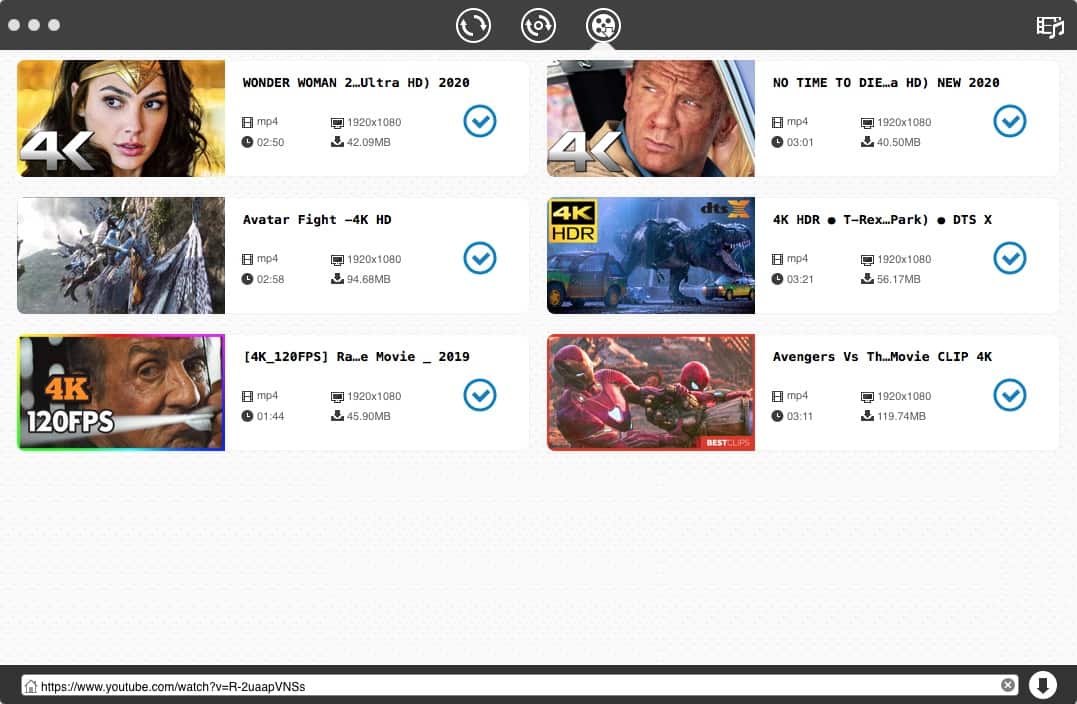Viewport: 1077px width, 704px height.
Task: Click the monitor icon on Wonder Woman card
Action: click(x=337, y=123)
